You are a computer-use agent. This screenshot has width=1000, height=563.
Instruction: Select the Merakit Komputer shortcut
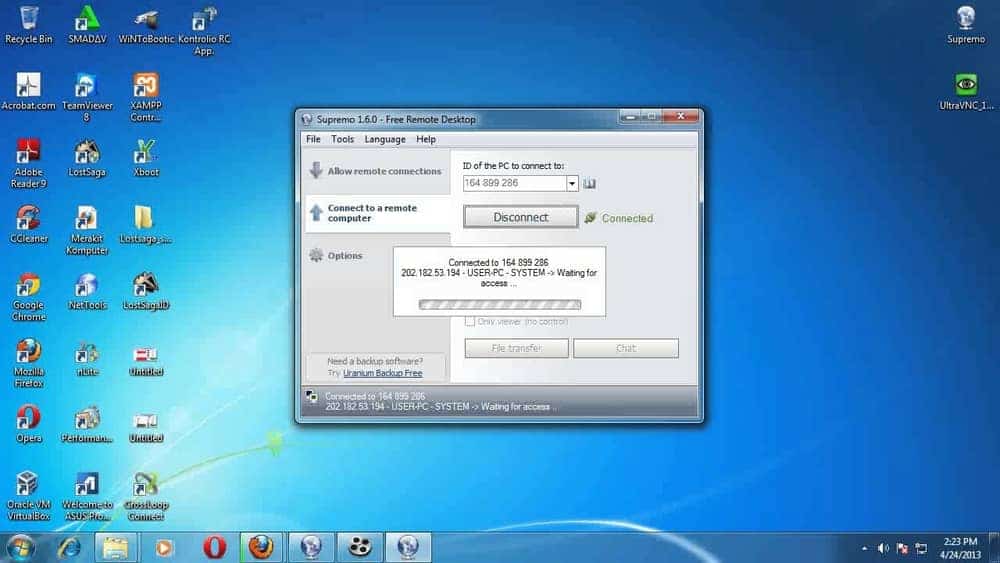point(87,230)
